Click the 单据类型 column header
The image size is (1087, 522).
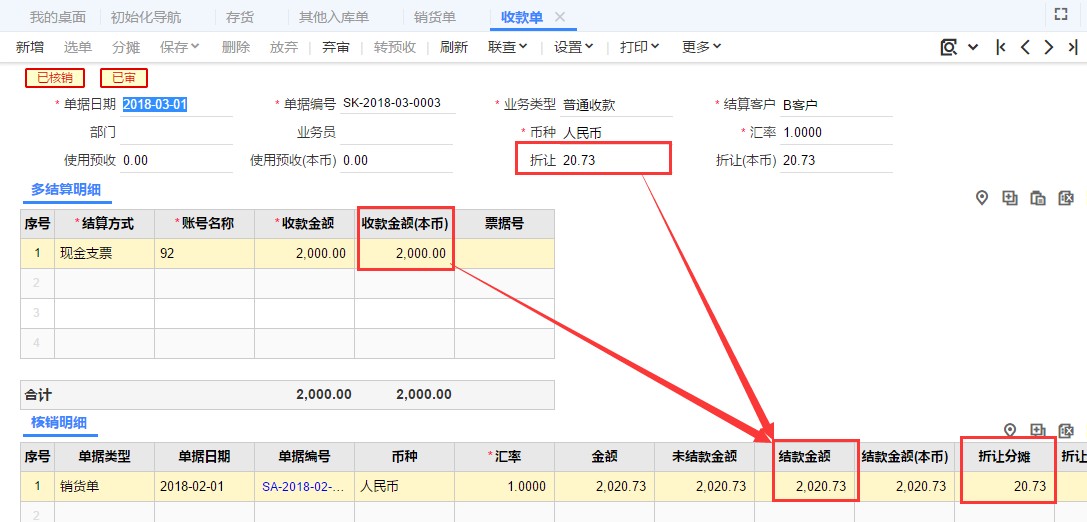pos(105,457)
